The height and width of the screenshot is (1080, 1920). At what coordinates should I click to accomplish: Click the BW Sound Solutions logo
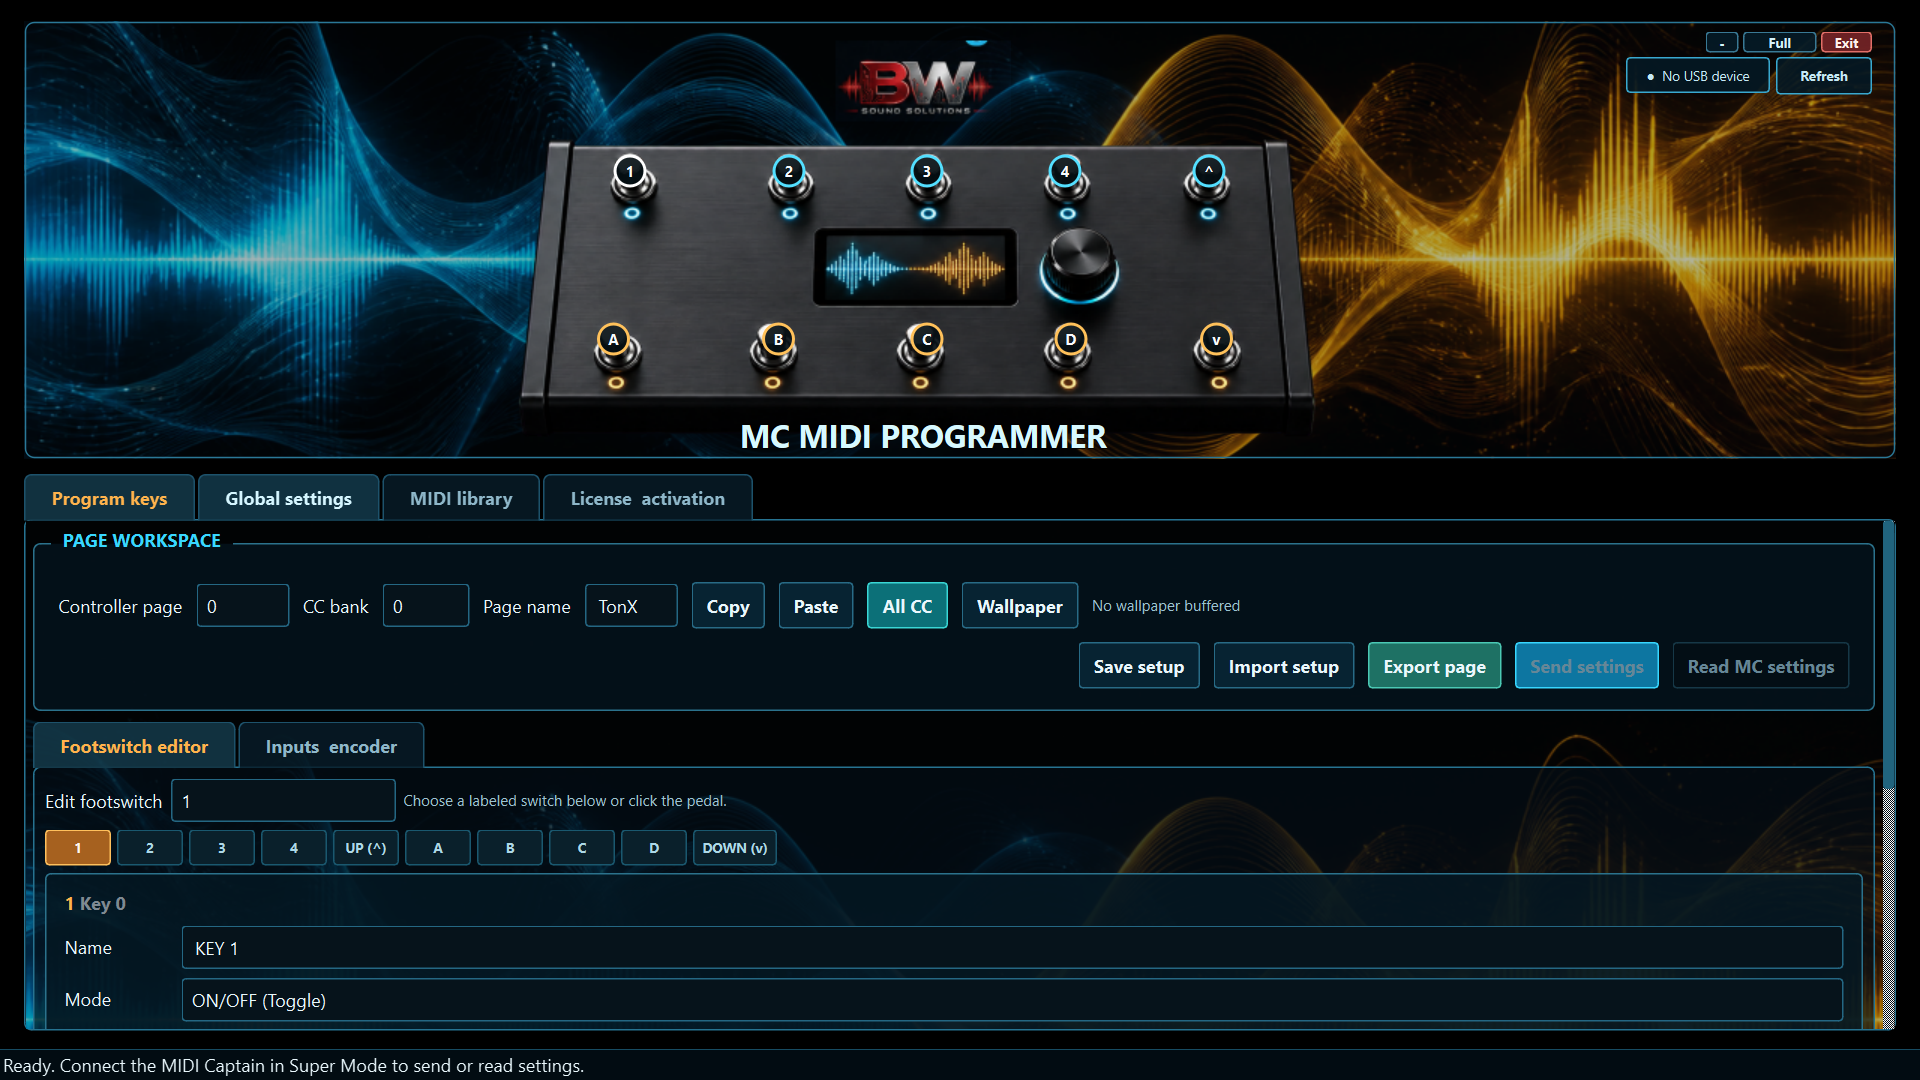[916, 87]
